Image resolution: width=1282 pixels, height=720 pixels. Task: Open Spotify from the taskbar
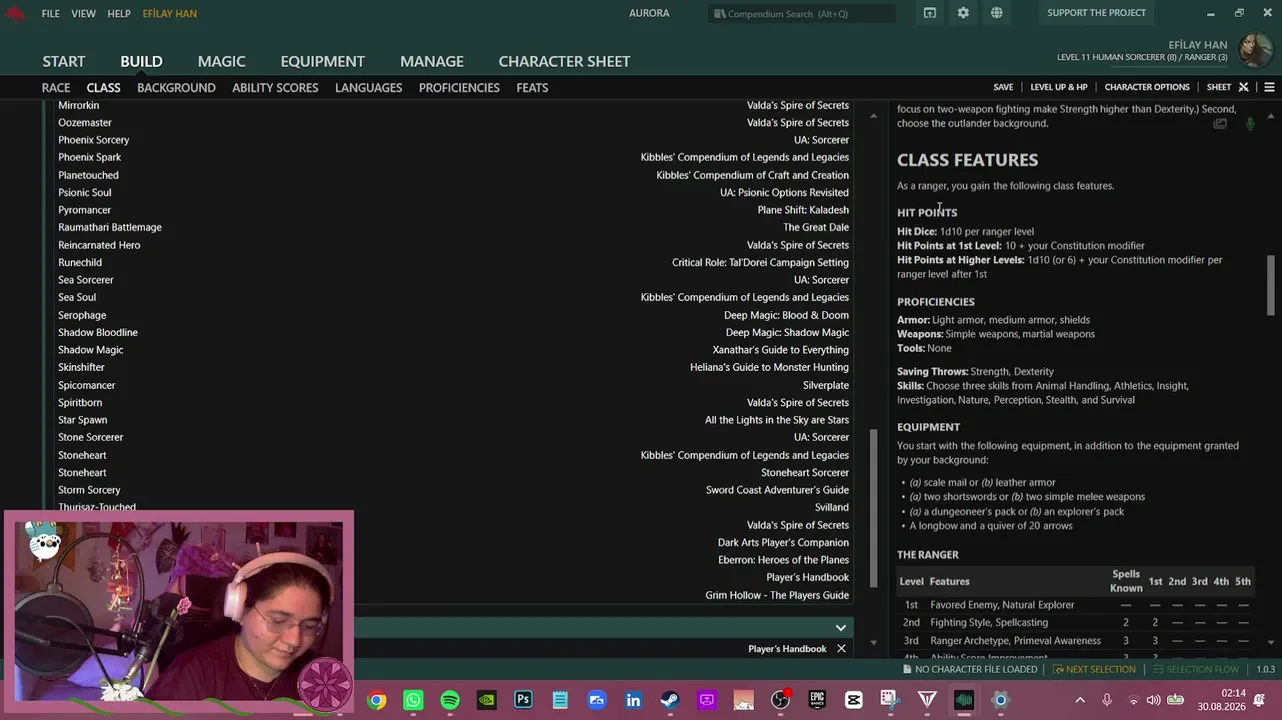450,701
